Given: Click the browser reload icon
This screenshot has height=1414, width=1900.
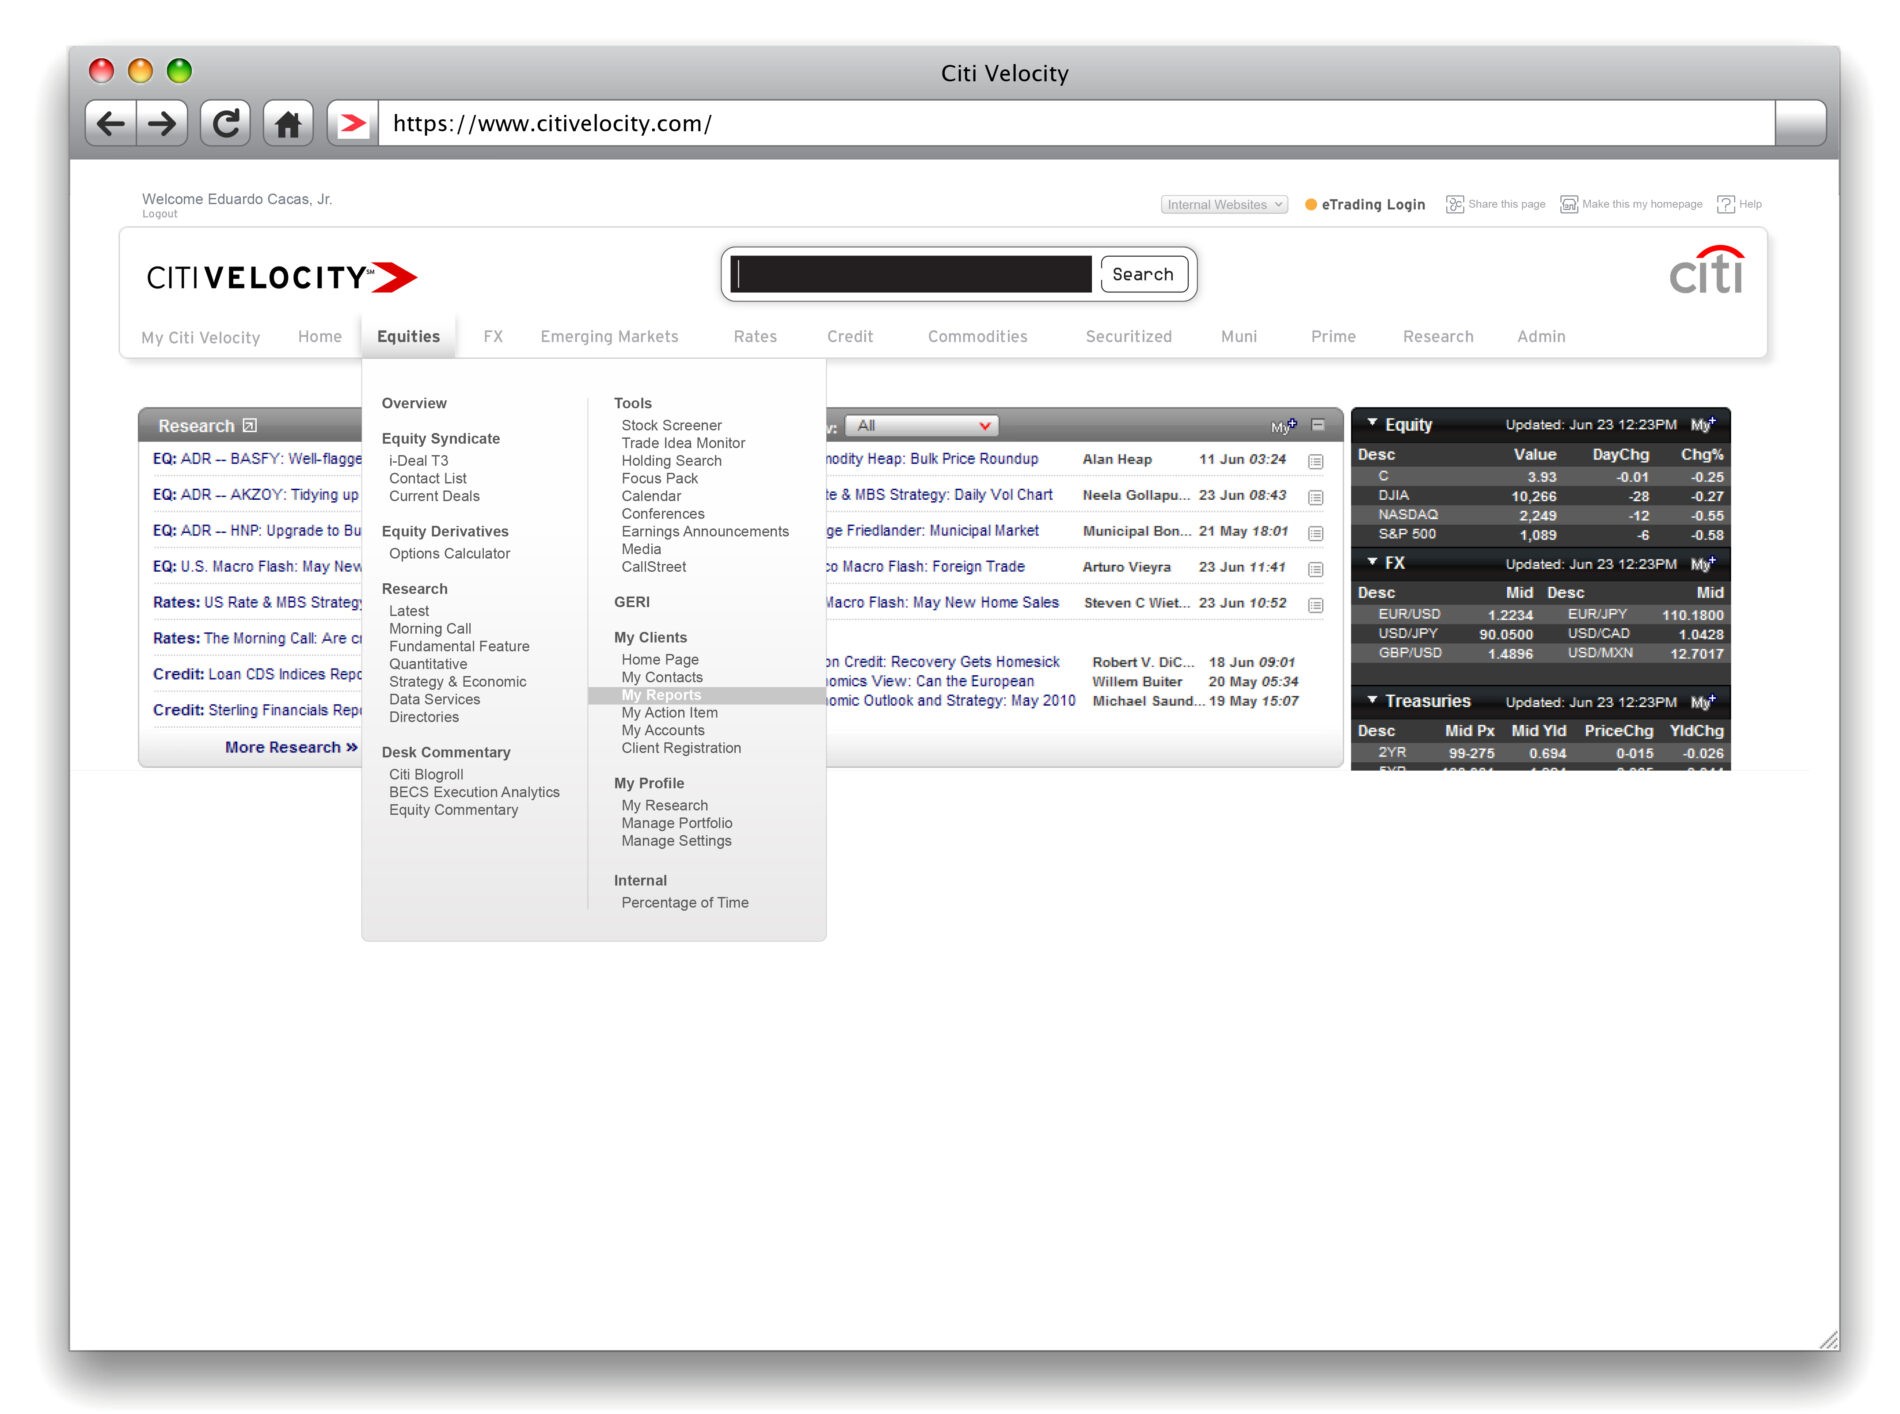Looking at the screenshot, I should pyautogui.click(x=226, y=123).
